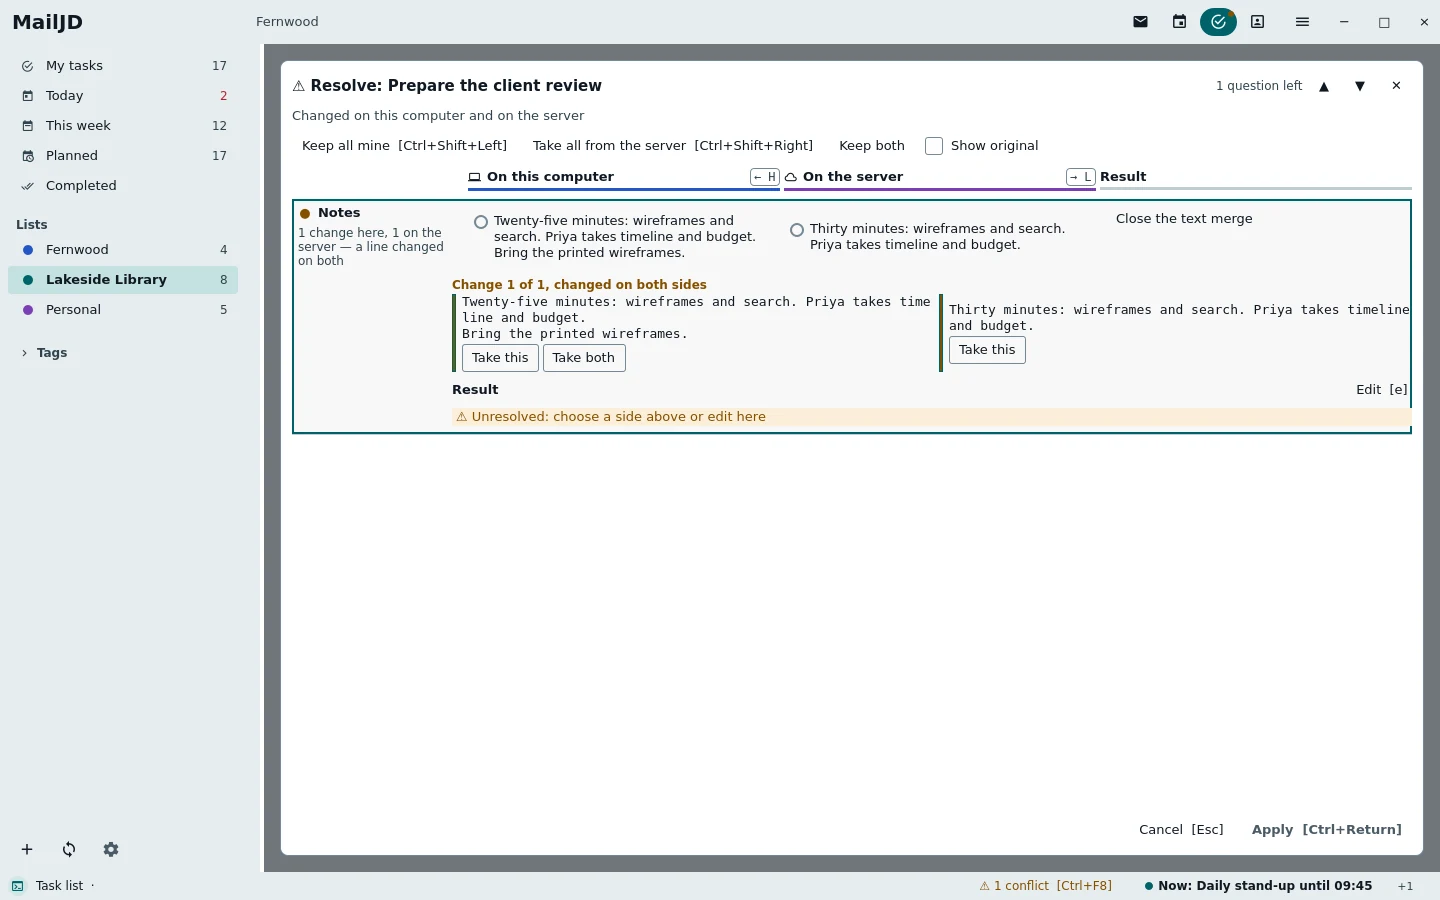Go to previous question up arrow

coord(1324,87)
